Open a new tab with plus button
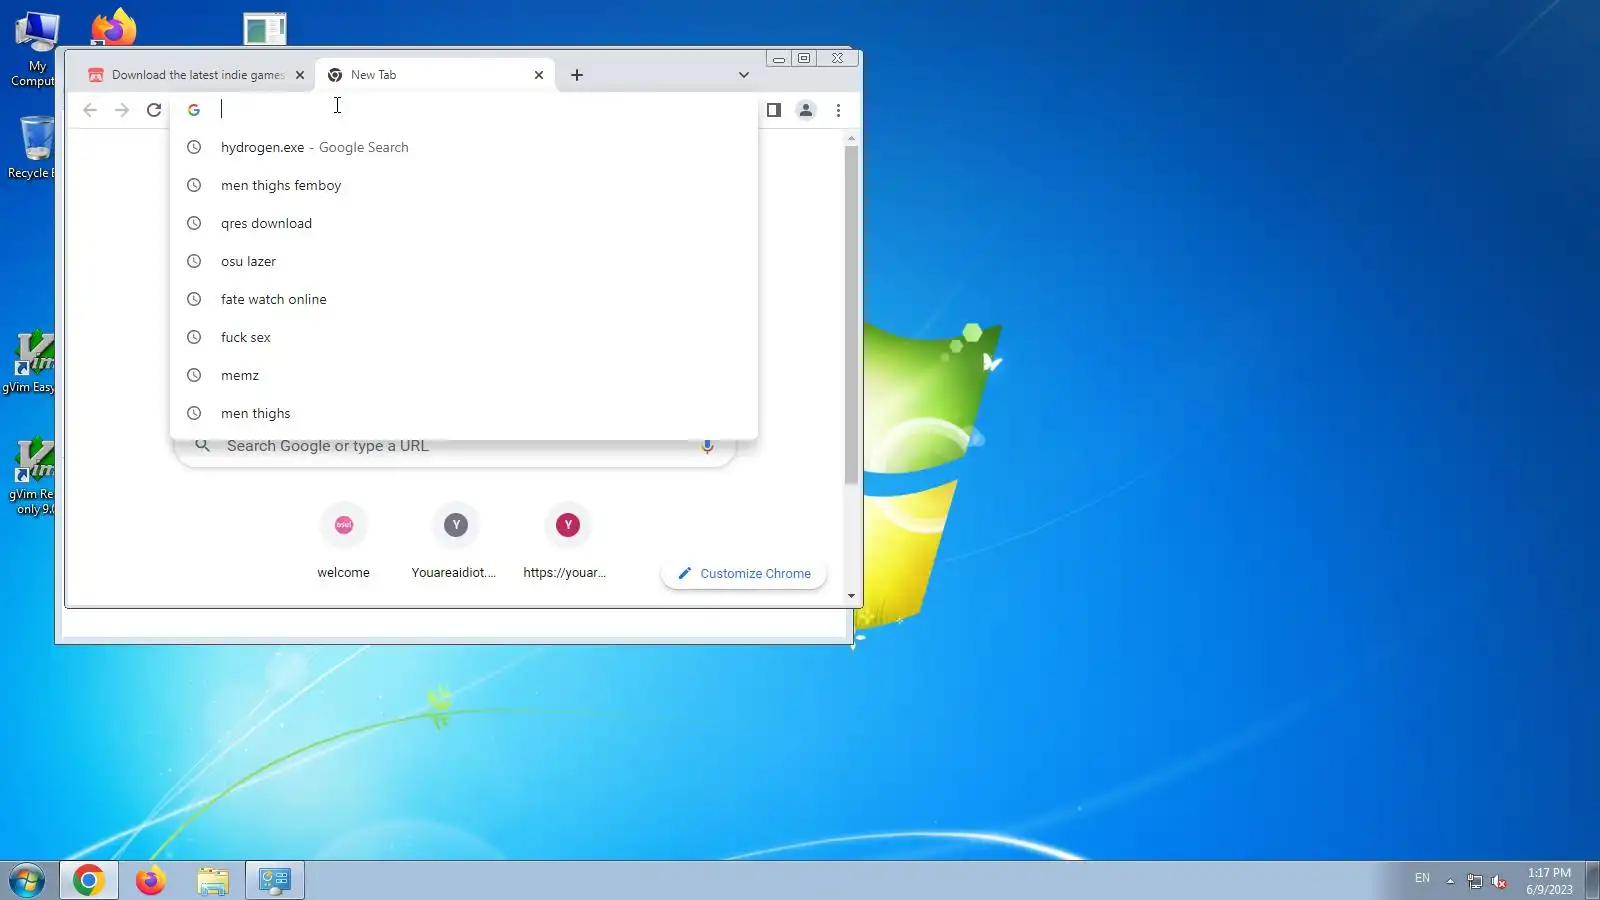Screen dimensions: 1600x900 (577, 75)
